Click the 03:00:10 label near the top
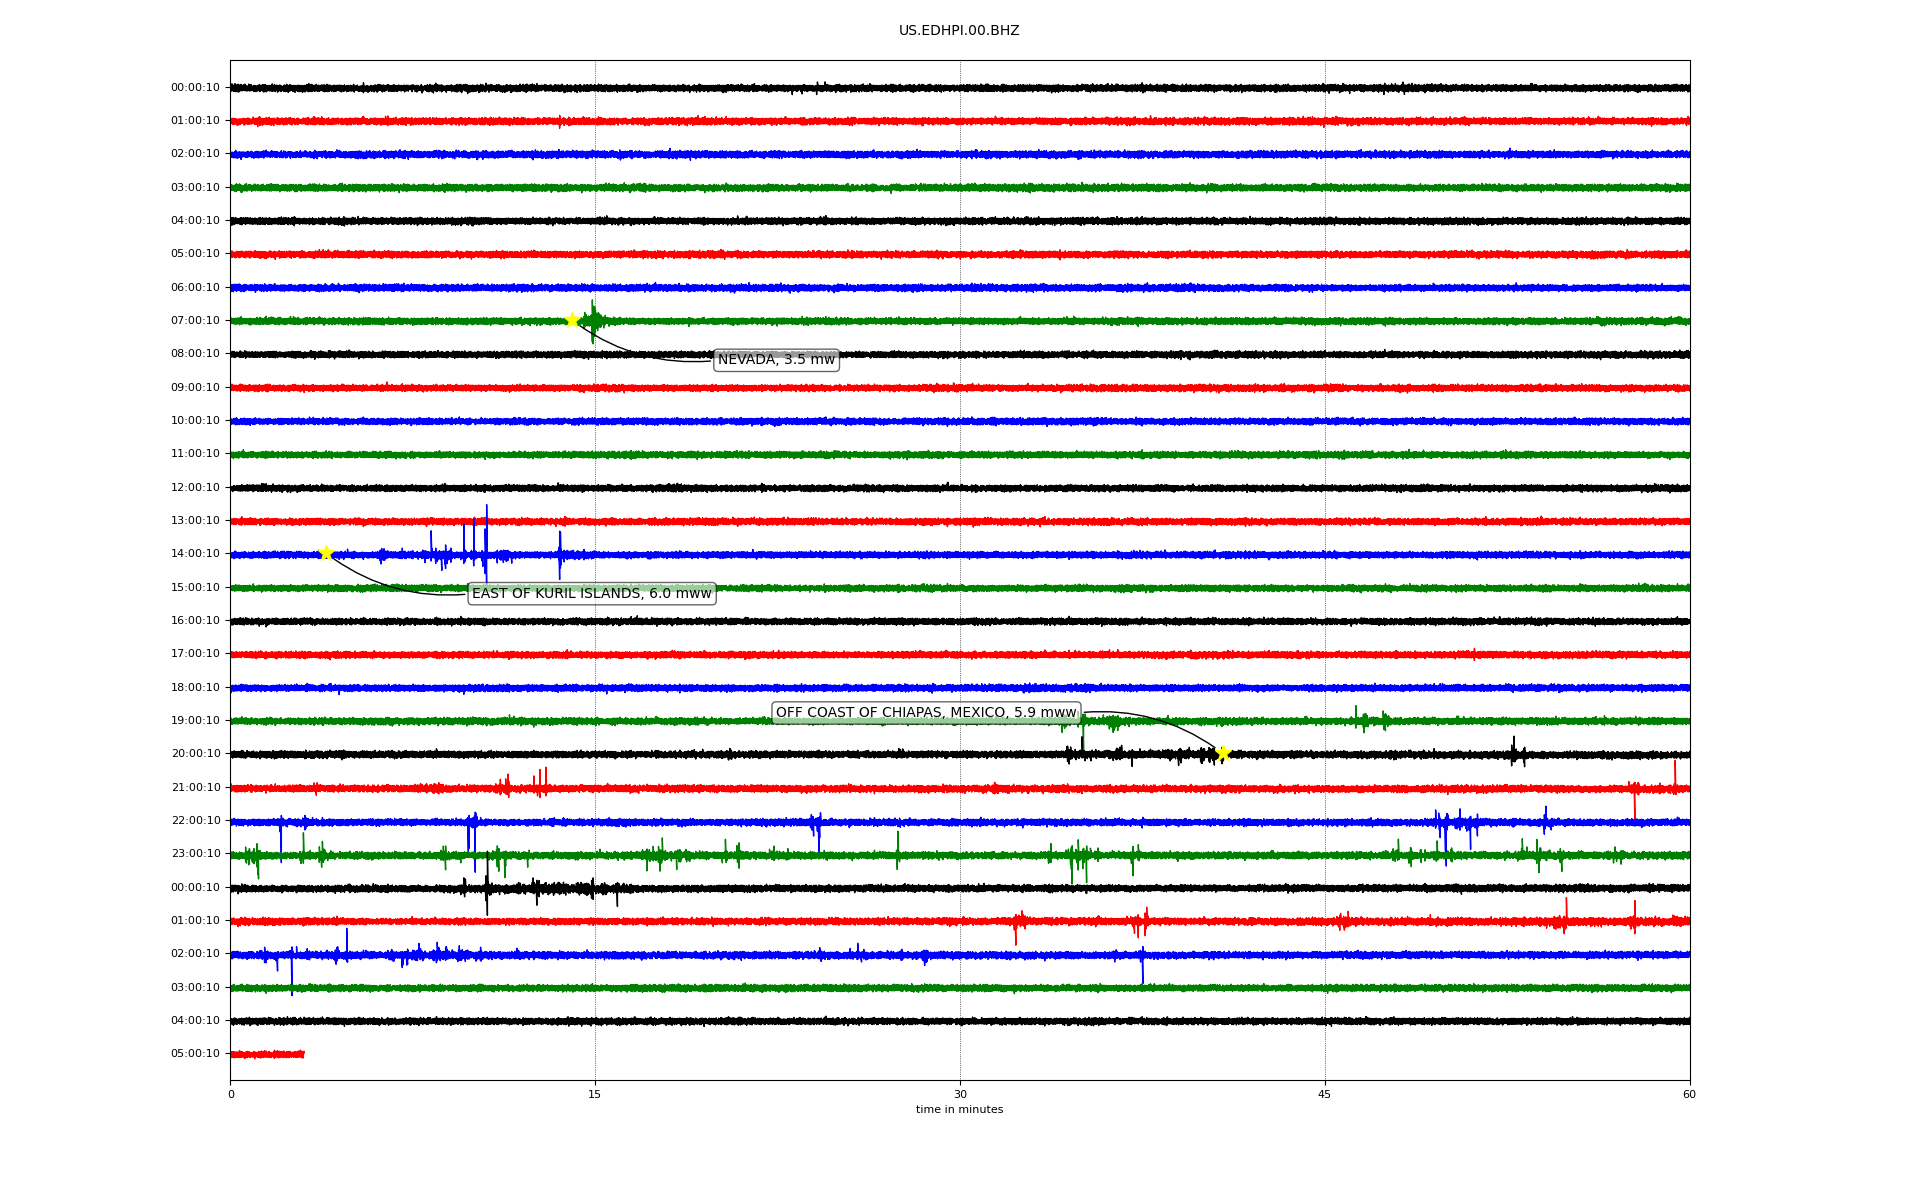This screenshot has height=1200, width=1920. tap(195, 188)
